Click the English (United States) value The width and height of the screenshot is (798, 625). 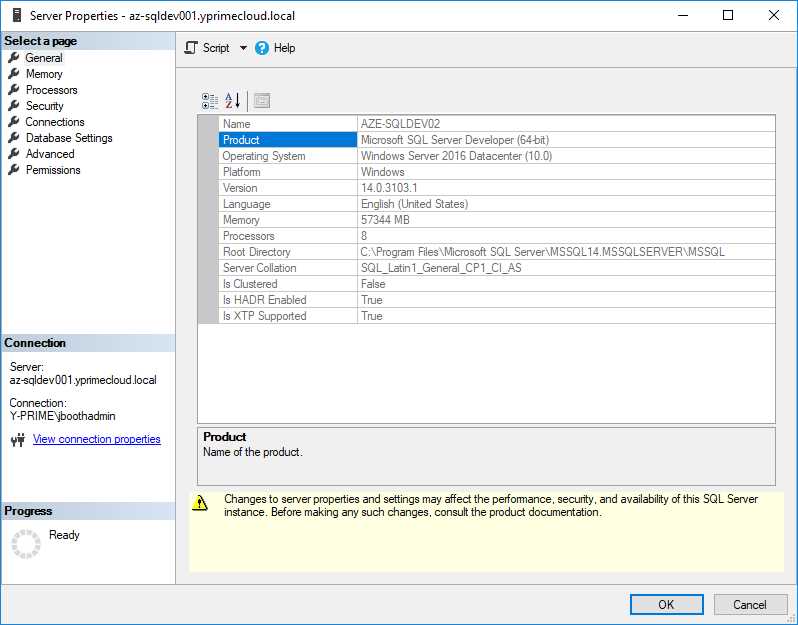[414, 204]
